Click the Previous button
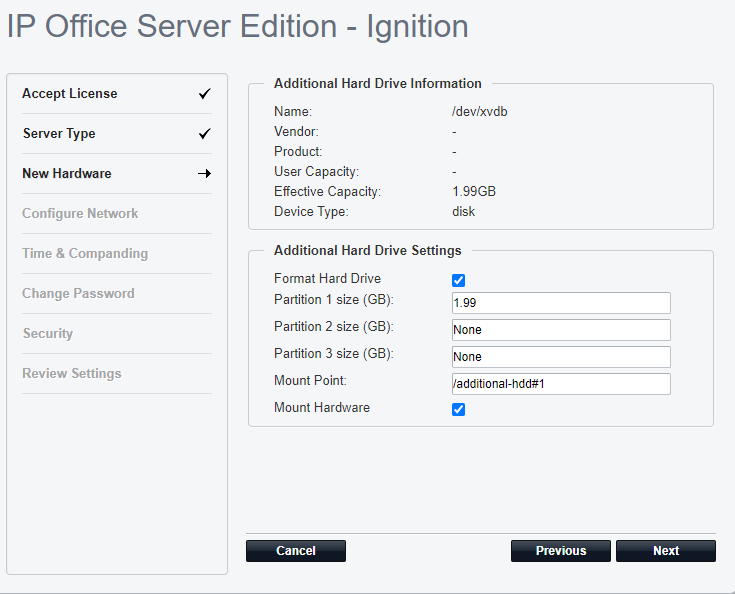This screenshot has width=735, height=594. tap(561, 550)
